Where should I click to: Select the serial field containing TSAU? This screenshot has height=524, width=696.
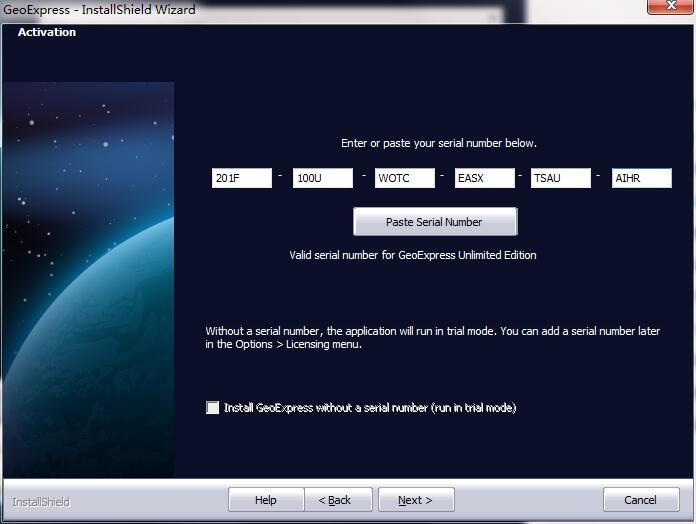pos(561,178)
